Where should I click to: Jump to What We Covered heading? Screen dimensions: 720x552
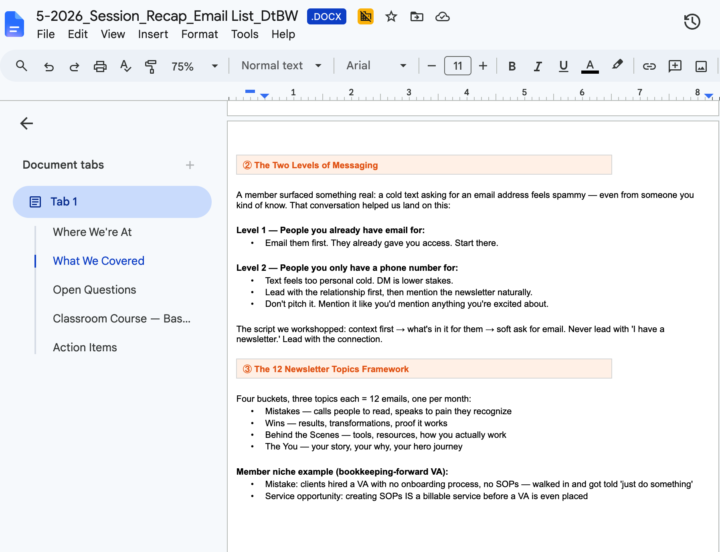coord(98,261)
